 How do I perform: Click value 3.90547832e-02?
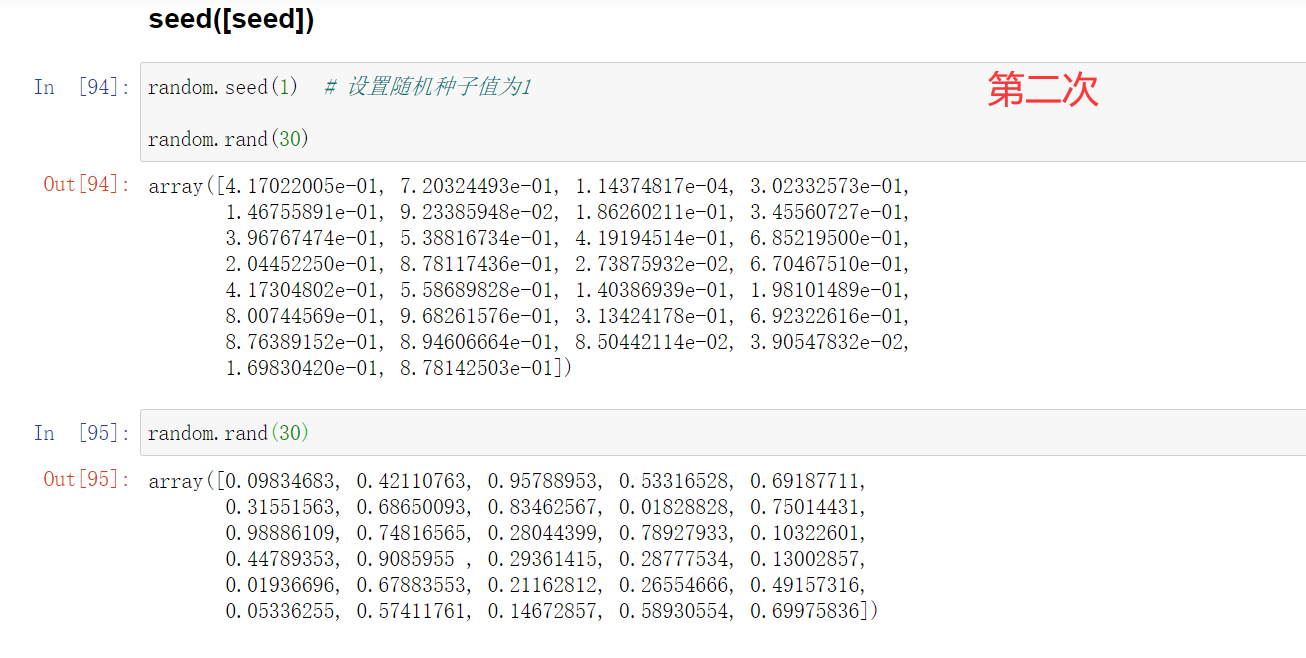pyautogui.click(x=827, y=342)
